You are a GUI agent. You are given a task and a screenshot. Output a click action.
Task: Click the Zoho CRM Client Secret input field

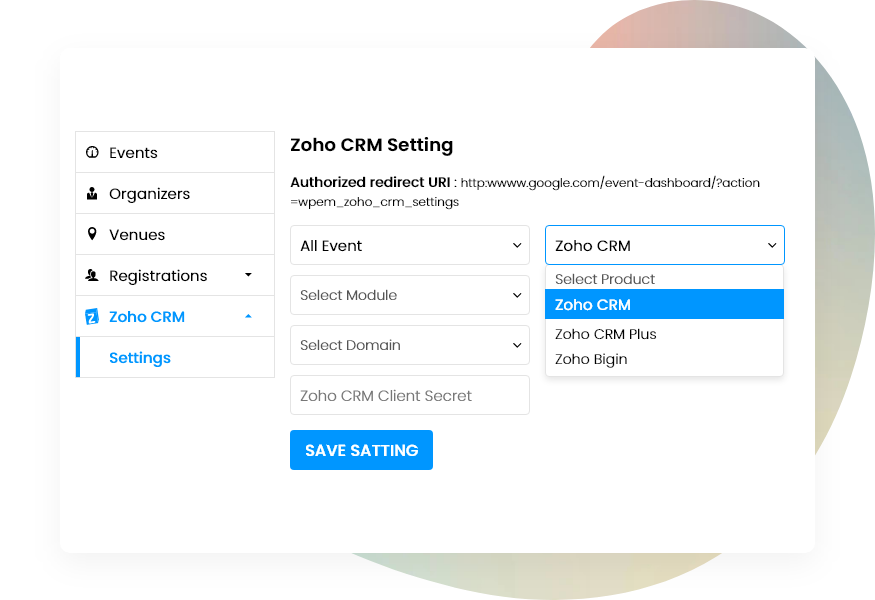(x=409, y=395)
